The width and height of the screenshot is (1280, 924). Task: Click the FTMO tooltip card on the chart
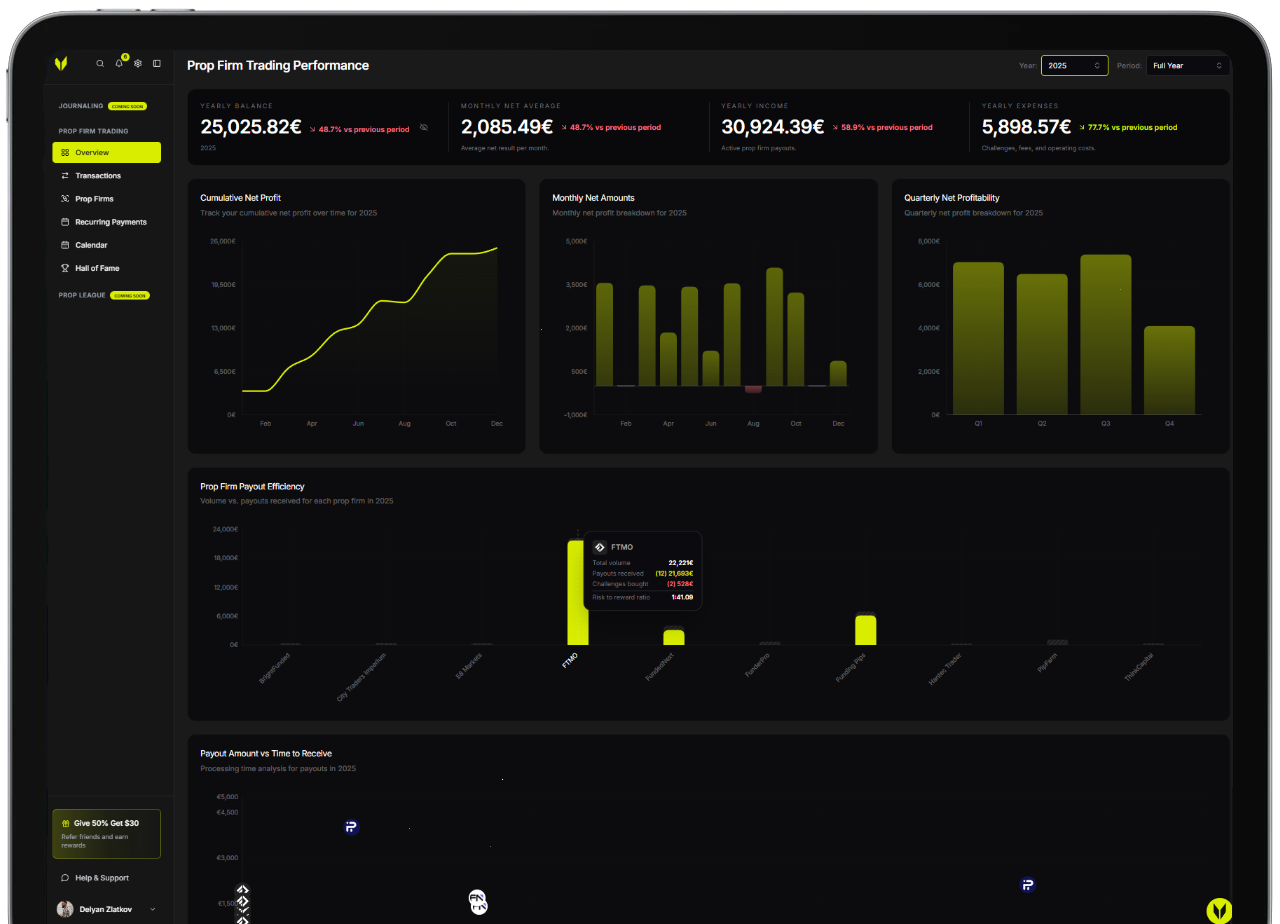point(644,570)
